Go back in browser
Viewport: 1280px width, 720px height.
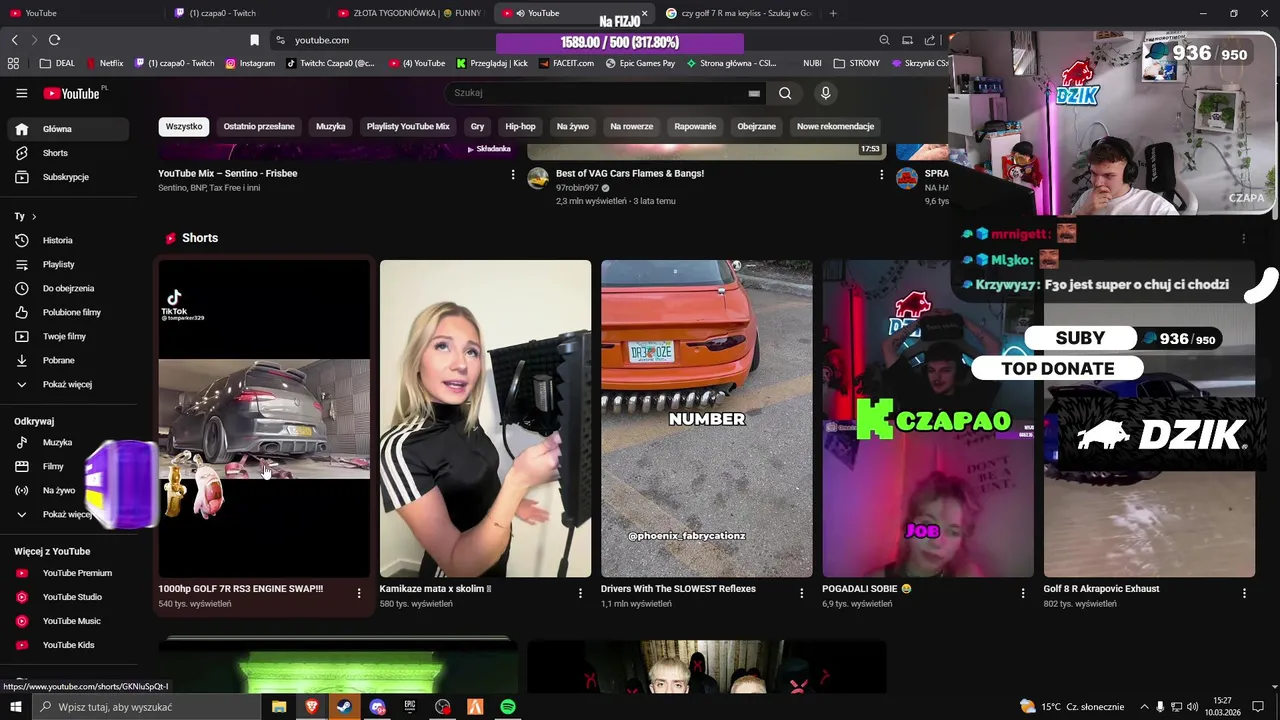click(14, 40)
